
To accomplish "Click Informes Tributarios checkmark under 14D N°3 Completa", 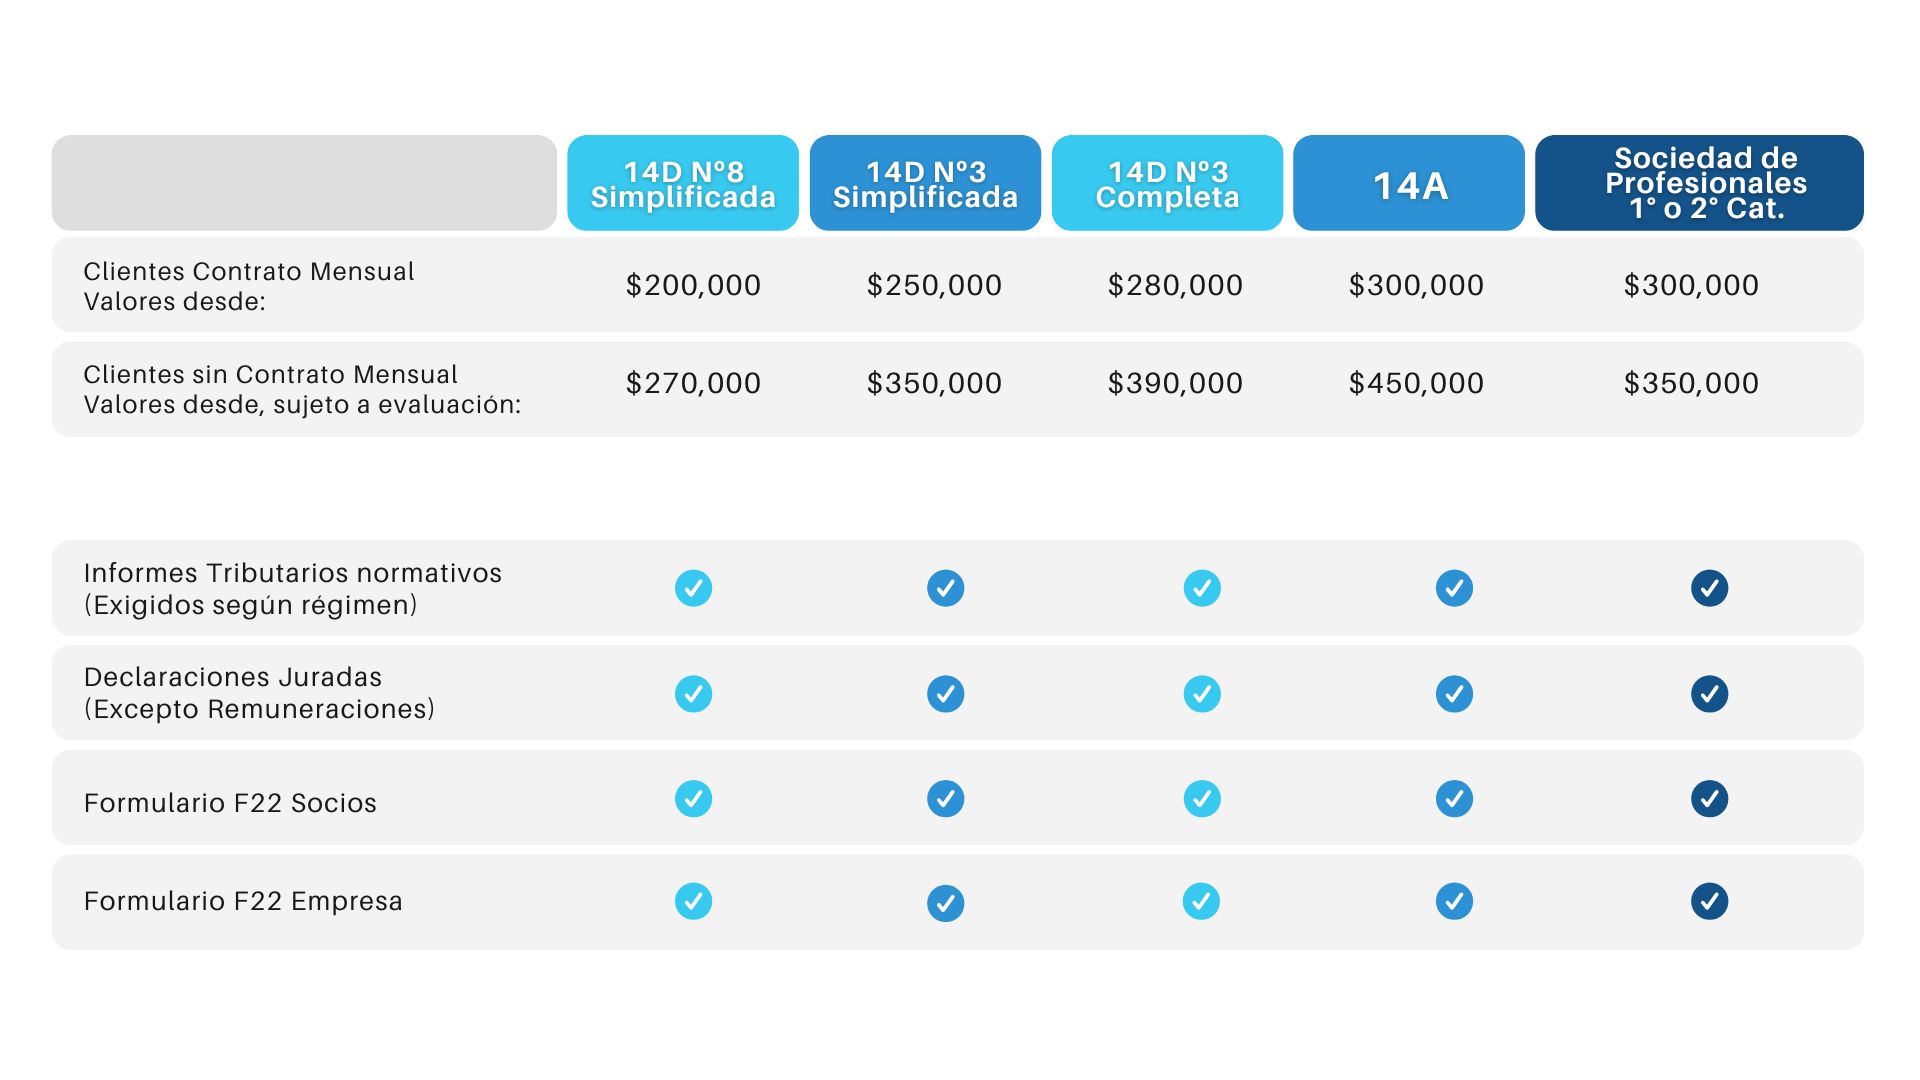I will click(1202, 588).
